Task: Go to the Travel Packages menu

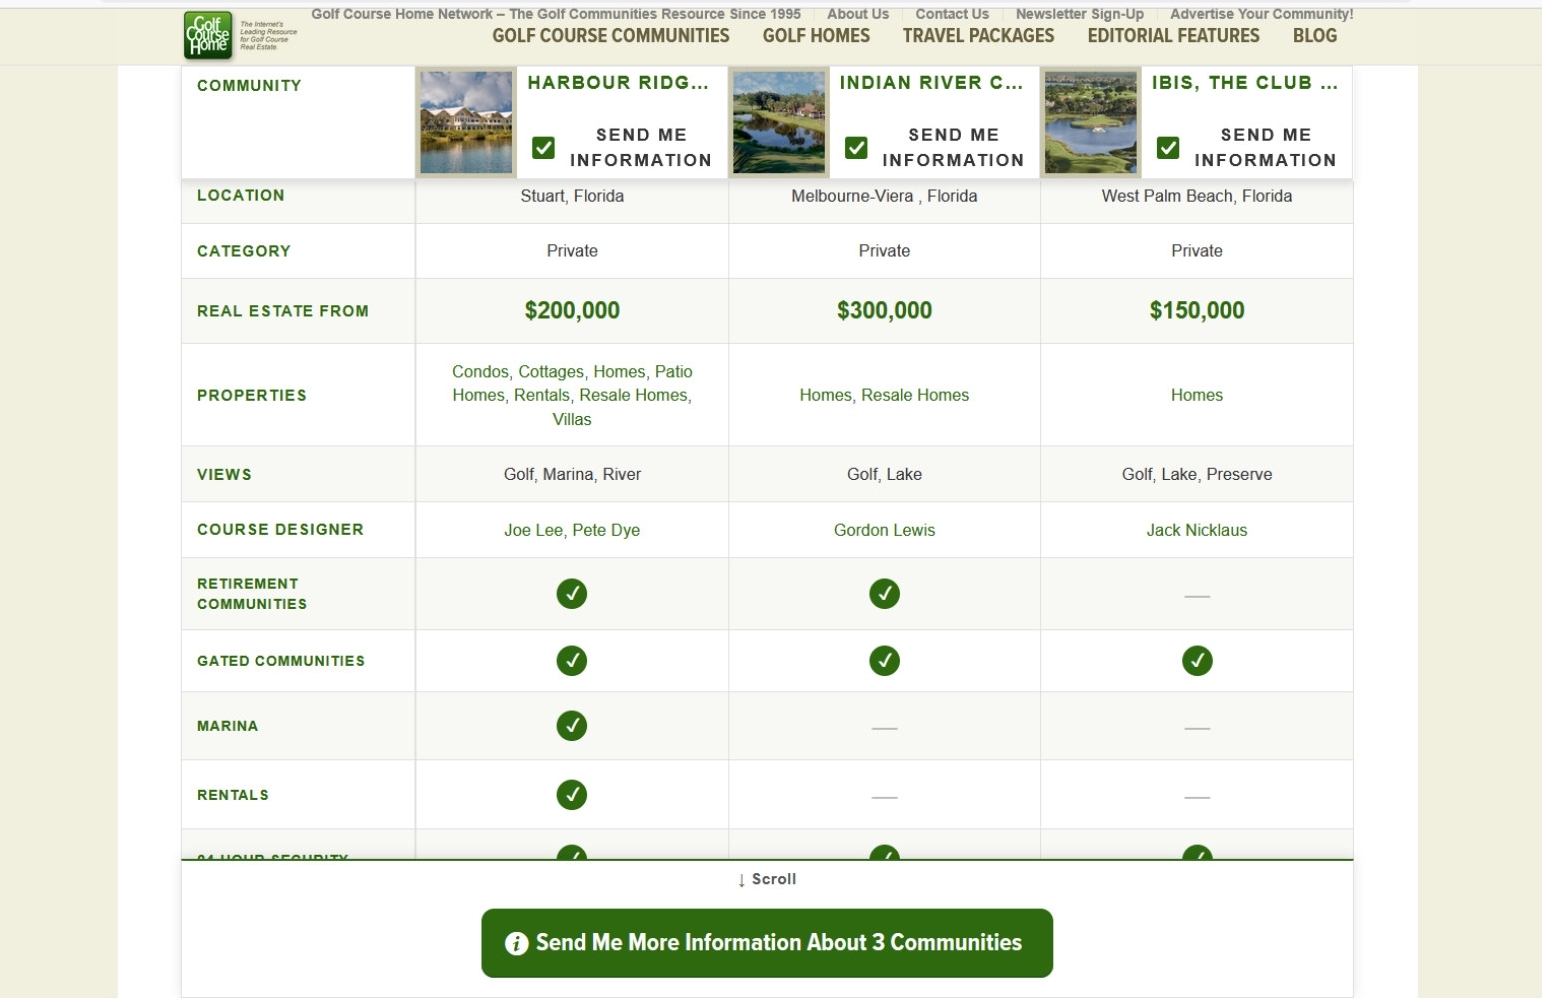Action: [977, 35]
